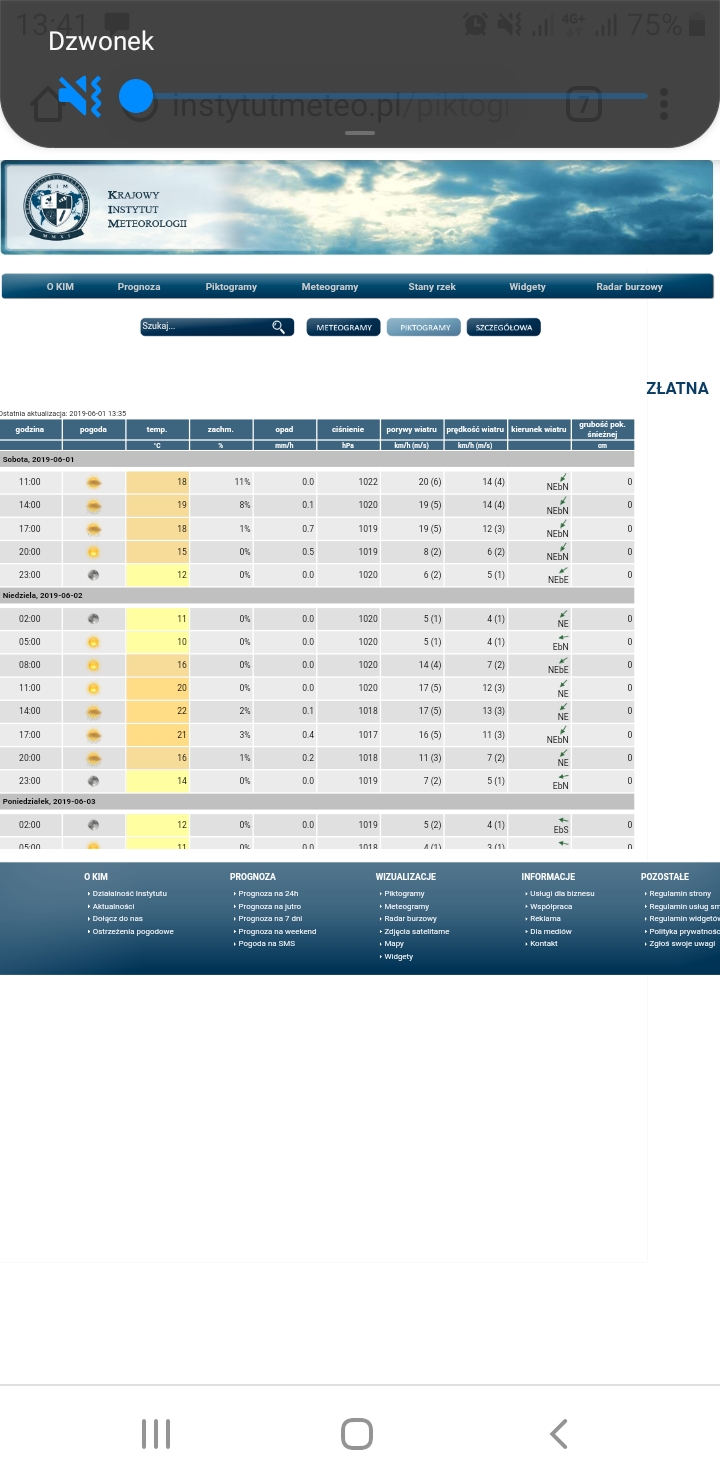Open the O KIM menu item
The height and width of the screenshot is (1480, 720).
pyautogui.click(x=60, y=287)
